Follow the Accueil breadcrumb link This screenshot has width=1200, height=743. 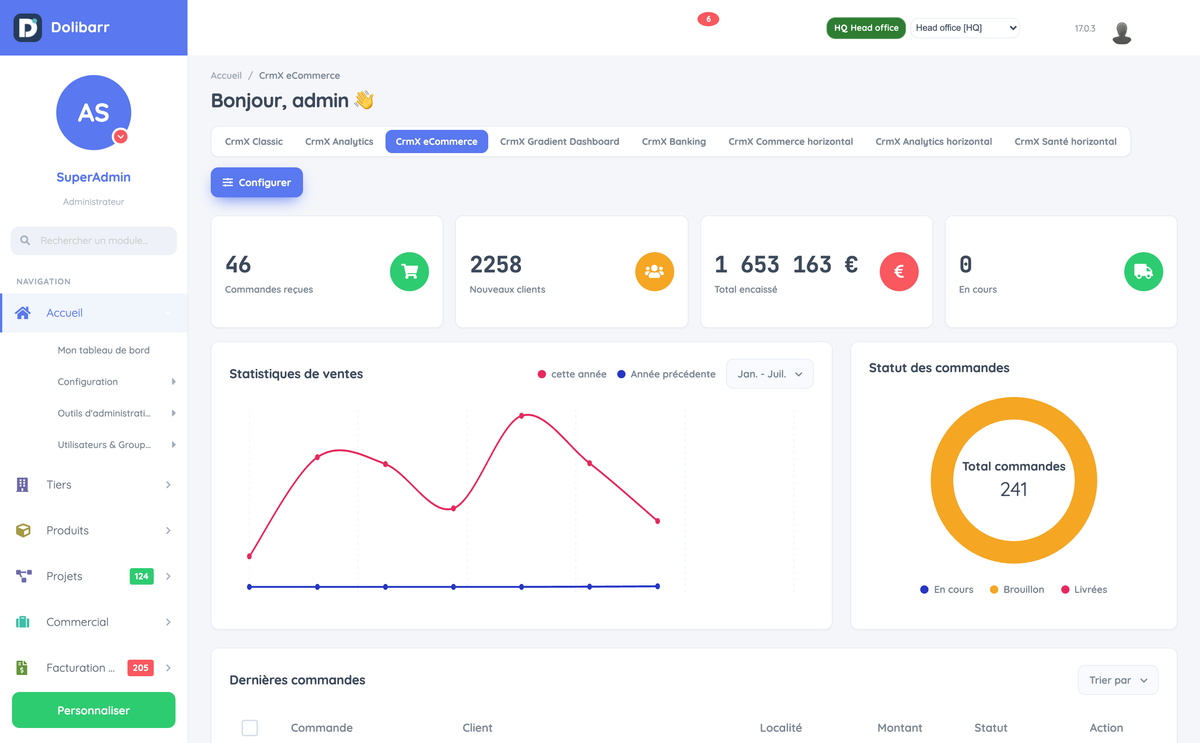click(226, 76)
